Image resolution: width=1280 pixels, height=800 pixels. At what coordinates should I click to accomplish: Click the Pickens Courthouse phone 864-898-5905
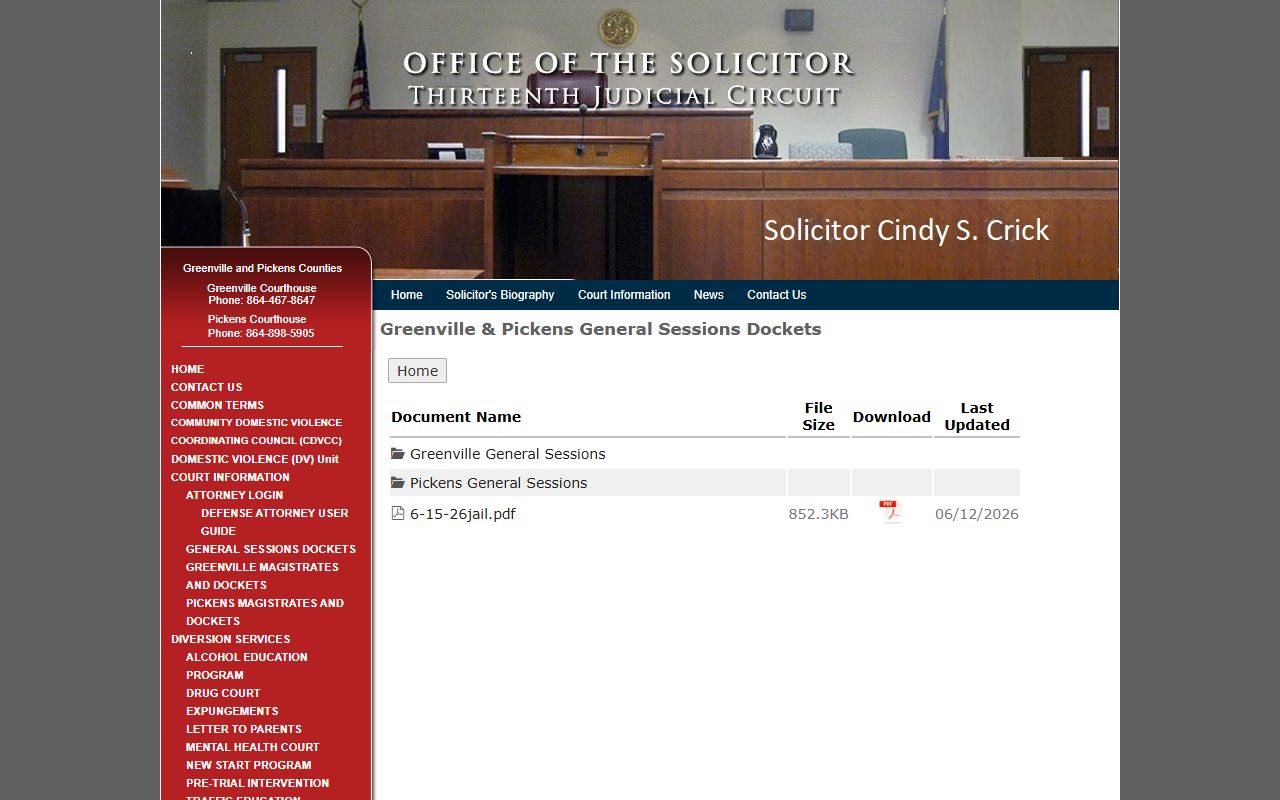[x=261, y=333]
